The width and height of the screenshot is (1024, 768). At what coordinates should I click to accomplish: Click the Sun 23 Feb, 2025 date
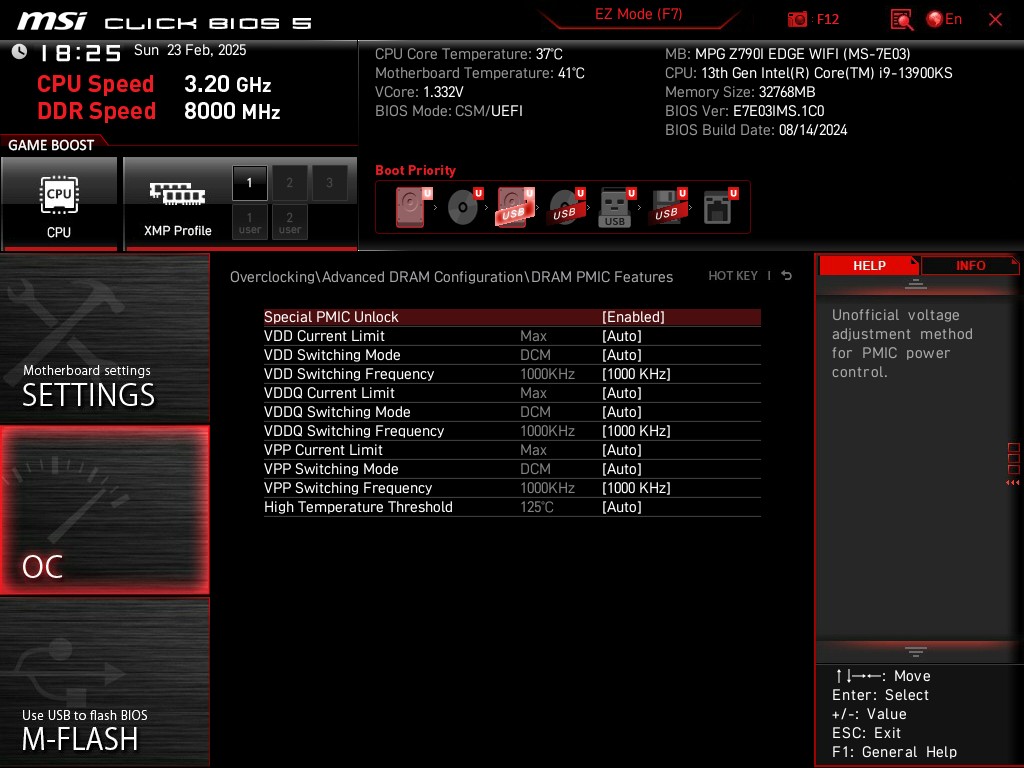coord(190,50)
